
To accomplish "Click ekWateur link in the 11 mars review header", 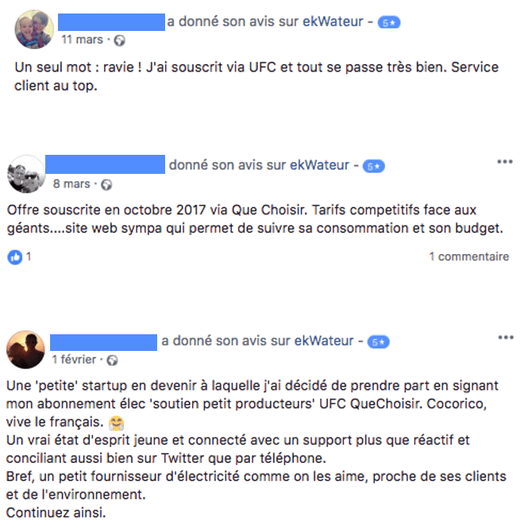I will (333, 22).
